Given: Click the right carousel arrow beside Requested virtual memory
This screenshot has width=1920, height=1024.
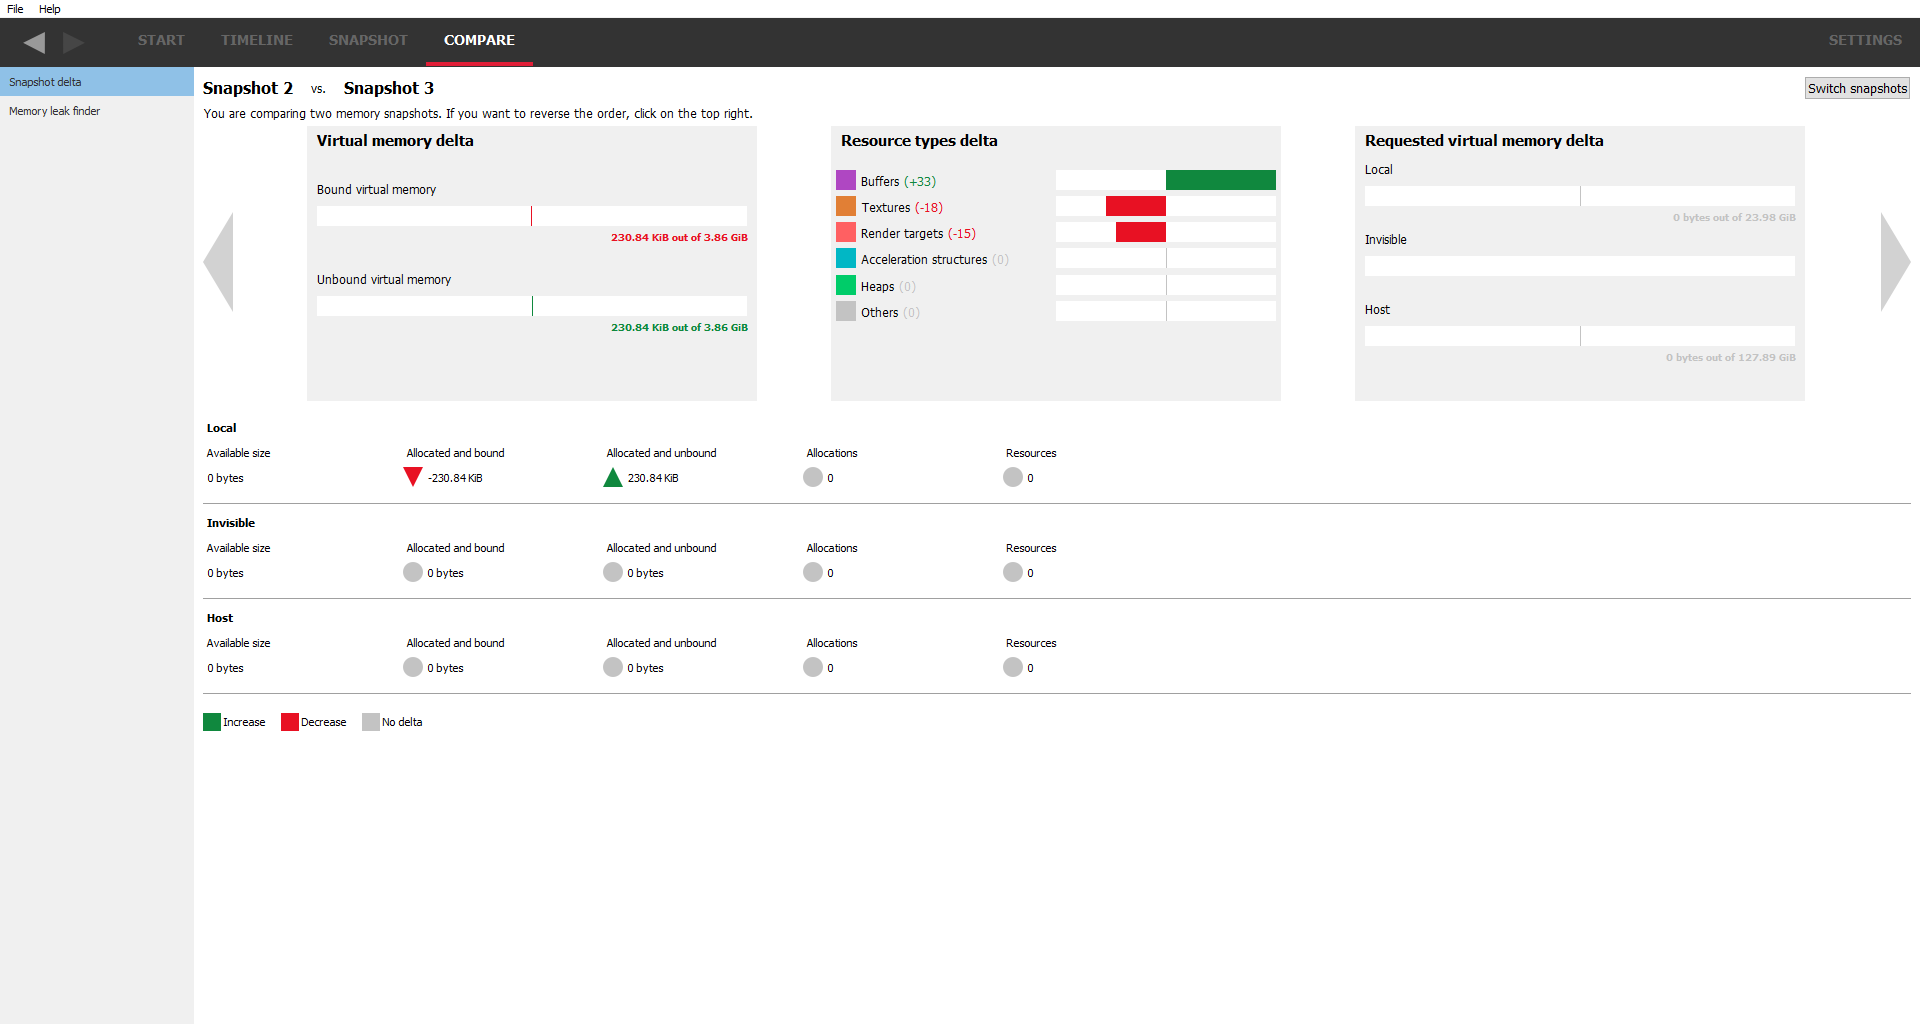Looking at the screenshot, I should tap(1894, 262).
